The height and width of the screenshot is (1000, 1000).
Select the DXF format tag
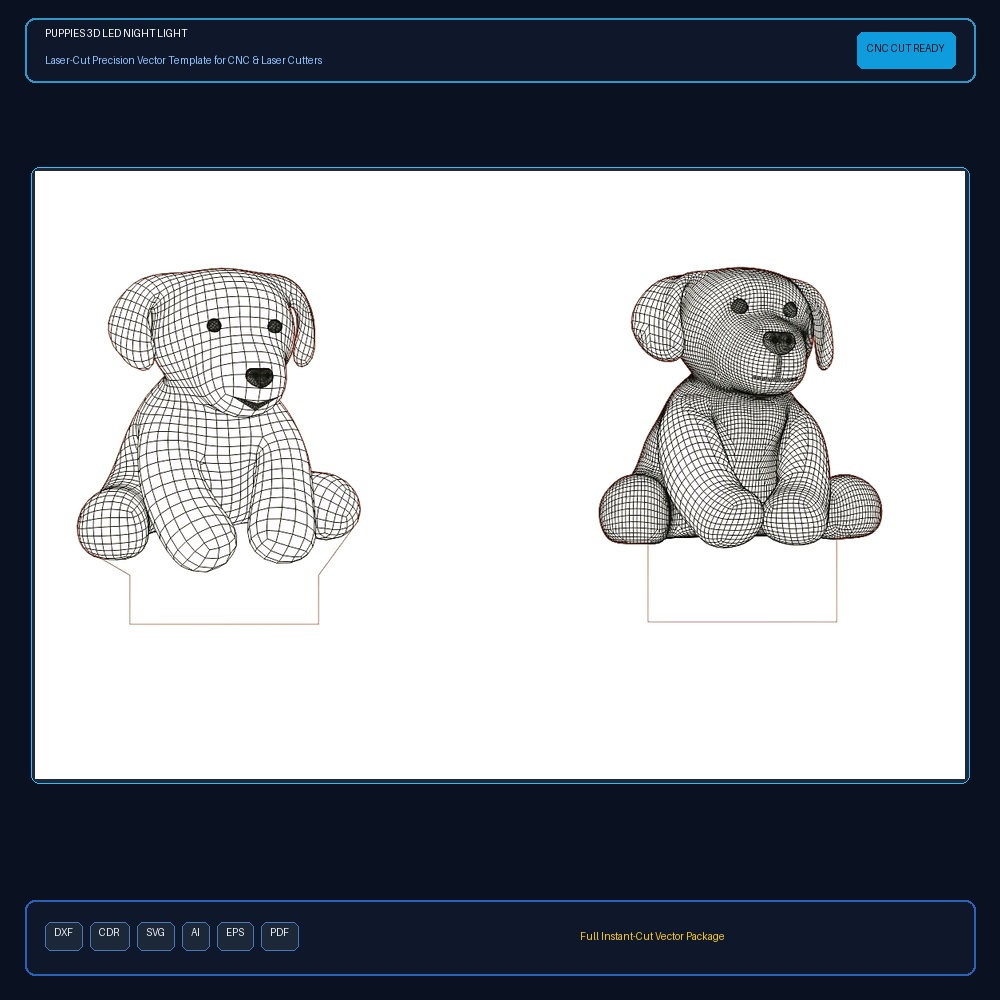coord(64,936)
